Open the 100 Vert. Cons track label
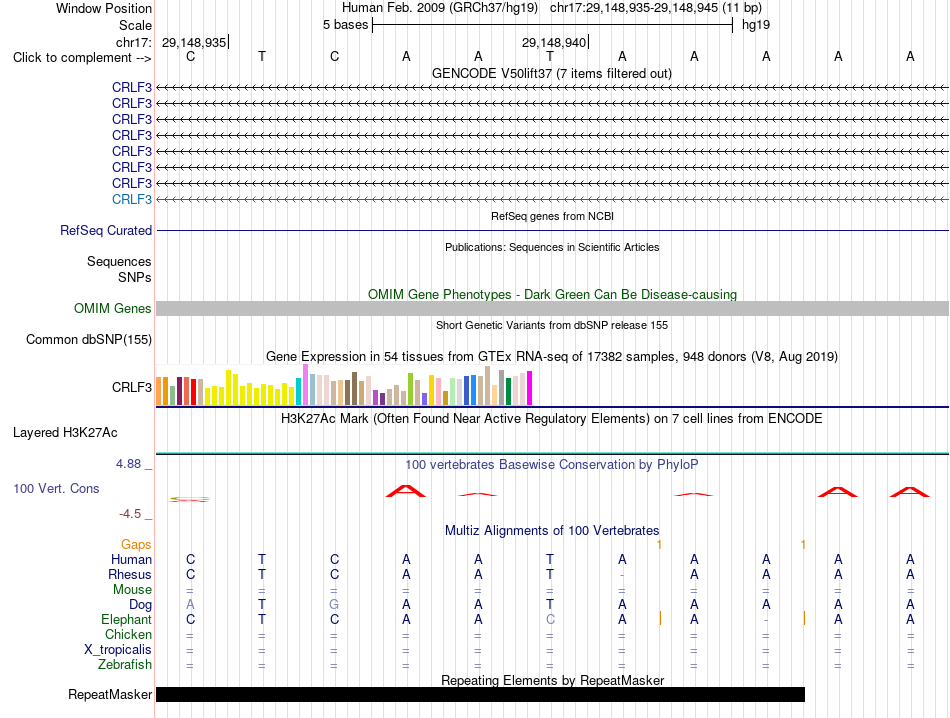The image size is (950, 718). pos(56,488)
